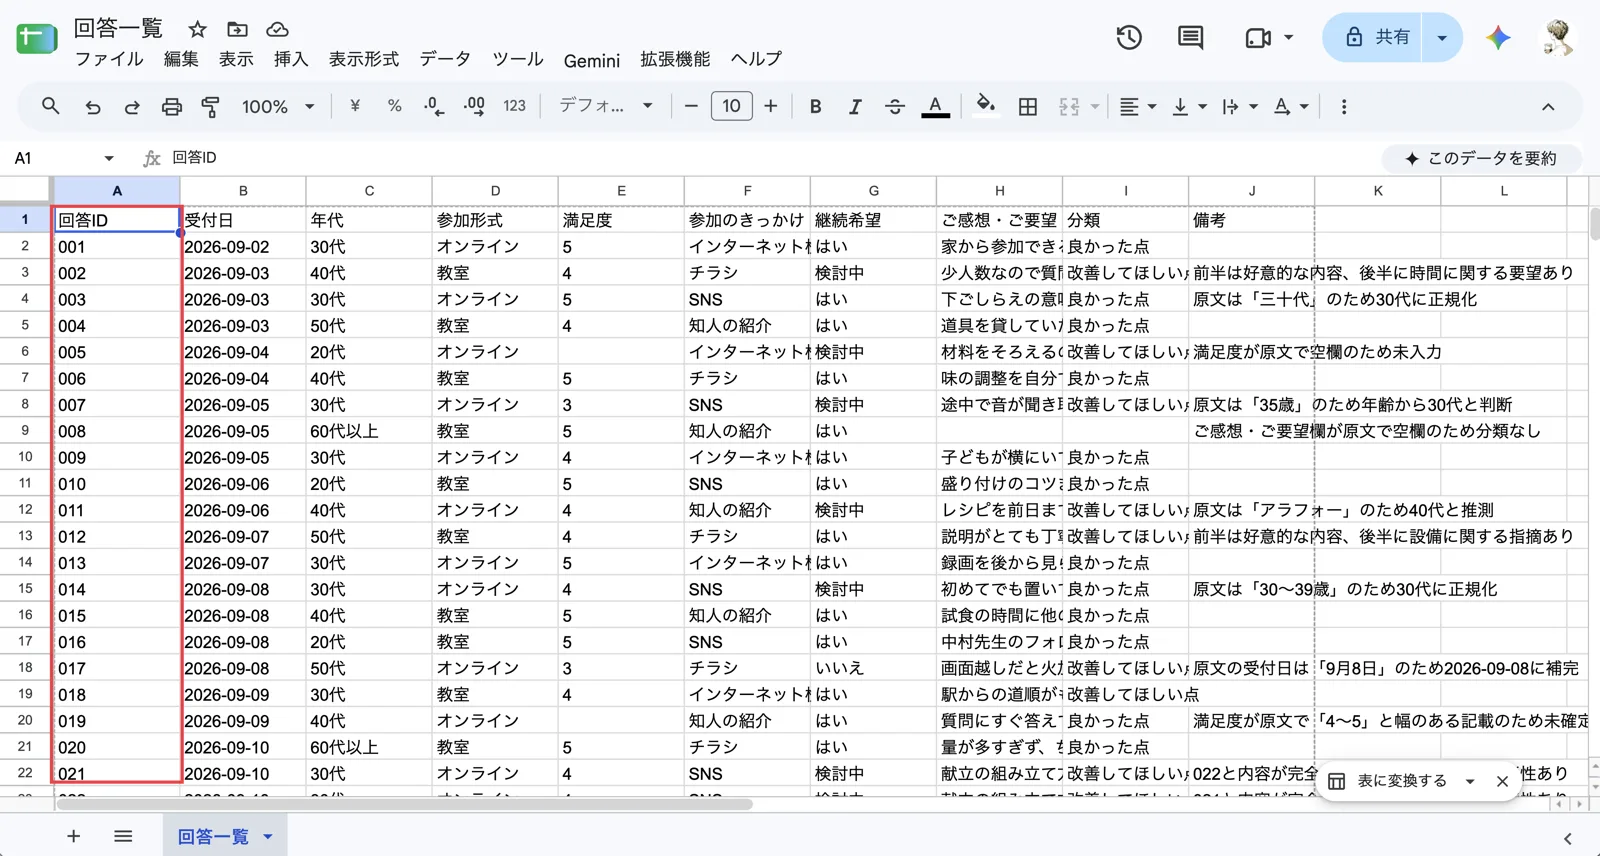1600x856 pixels.
Task: Show the side panel chevron
Action: (1567, 838)
